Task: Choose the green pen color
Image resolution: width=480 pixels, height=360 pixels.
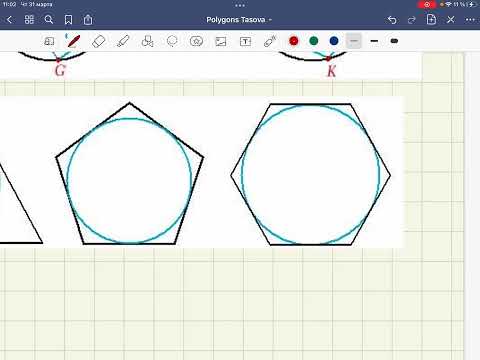Action: point(314,41)
